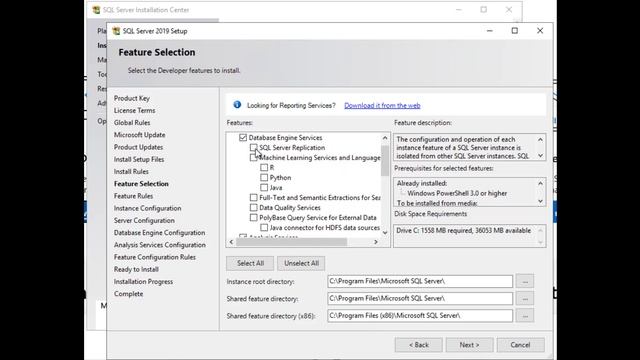The width and height of the screenshot is (640, 360).
Task: Toggle the Database Engine Services checkbox
Action: pos(243,138)
